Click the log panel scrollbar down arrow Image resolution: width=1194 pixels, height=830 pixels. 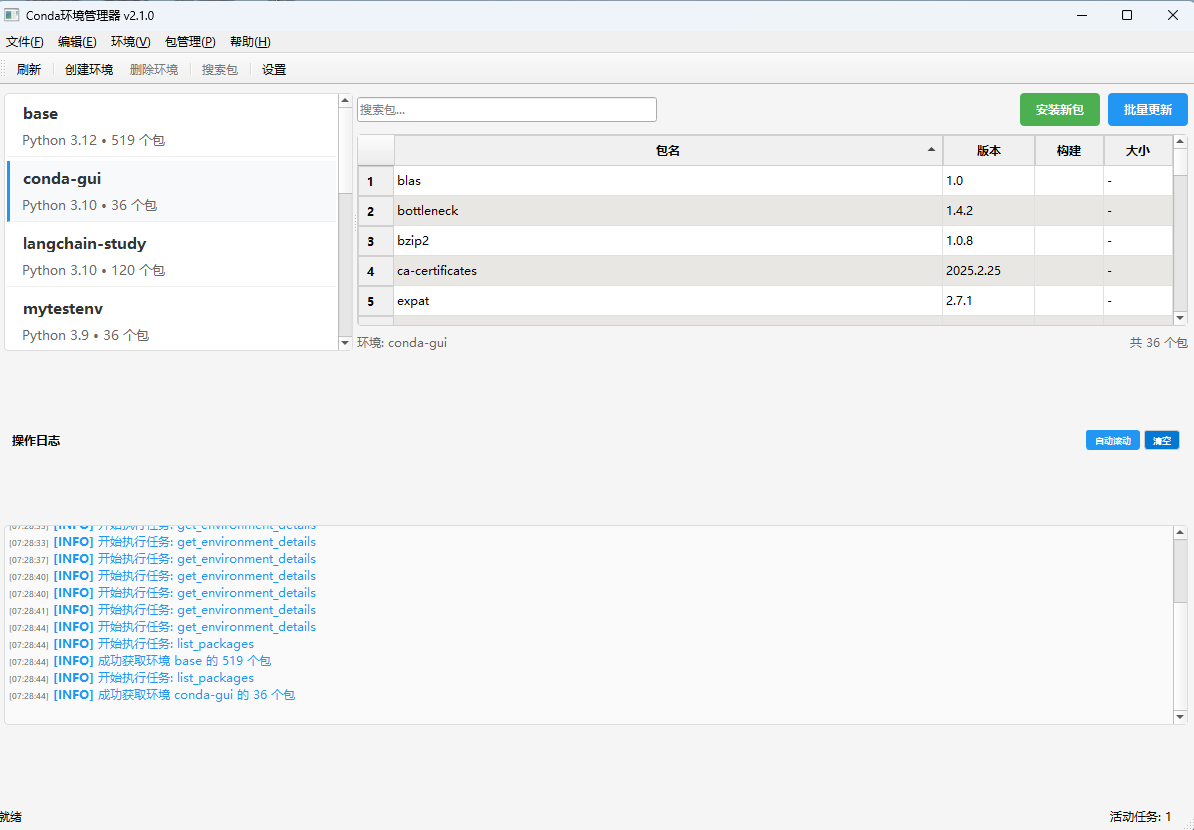(1180, 717)
